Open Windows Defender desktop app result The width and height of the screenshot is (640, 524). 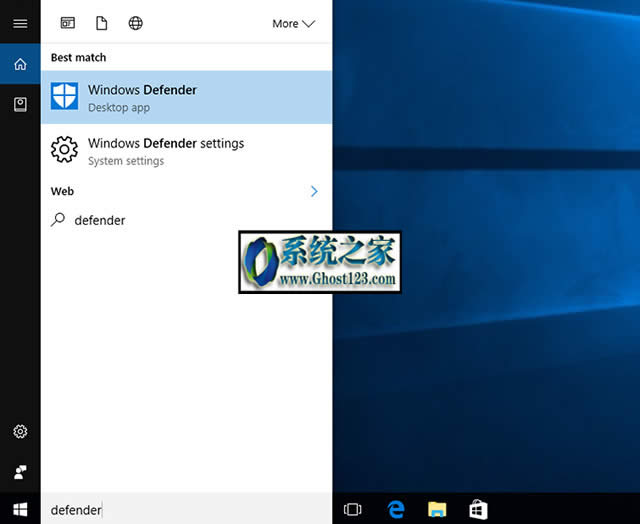click(x=186, y=97)
